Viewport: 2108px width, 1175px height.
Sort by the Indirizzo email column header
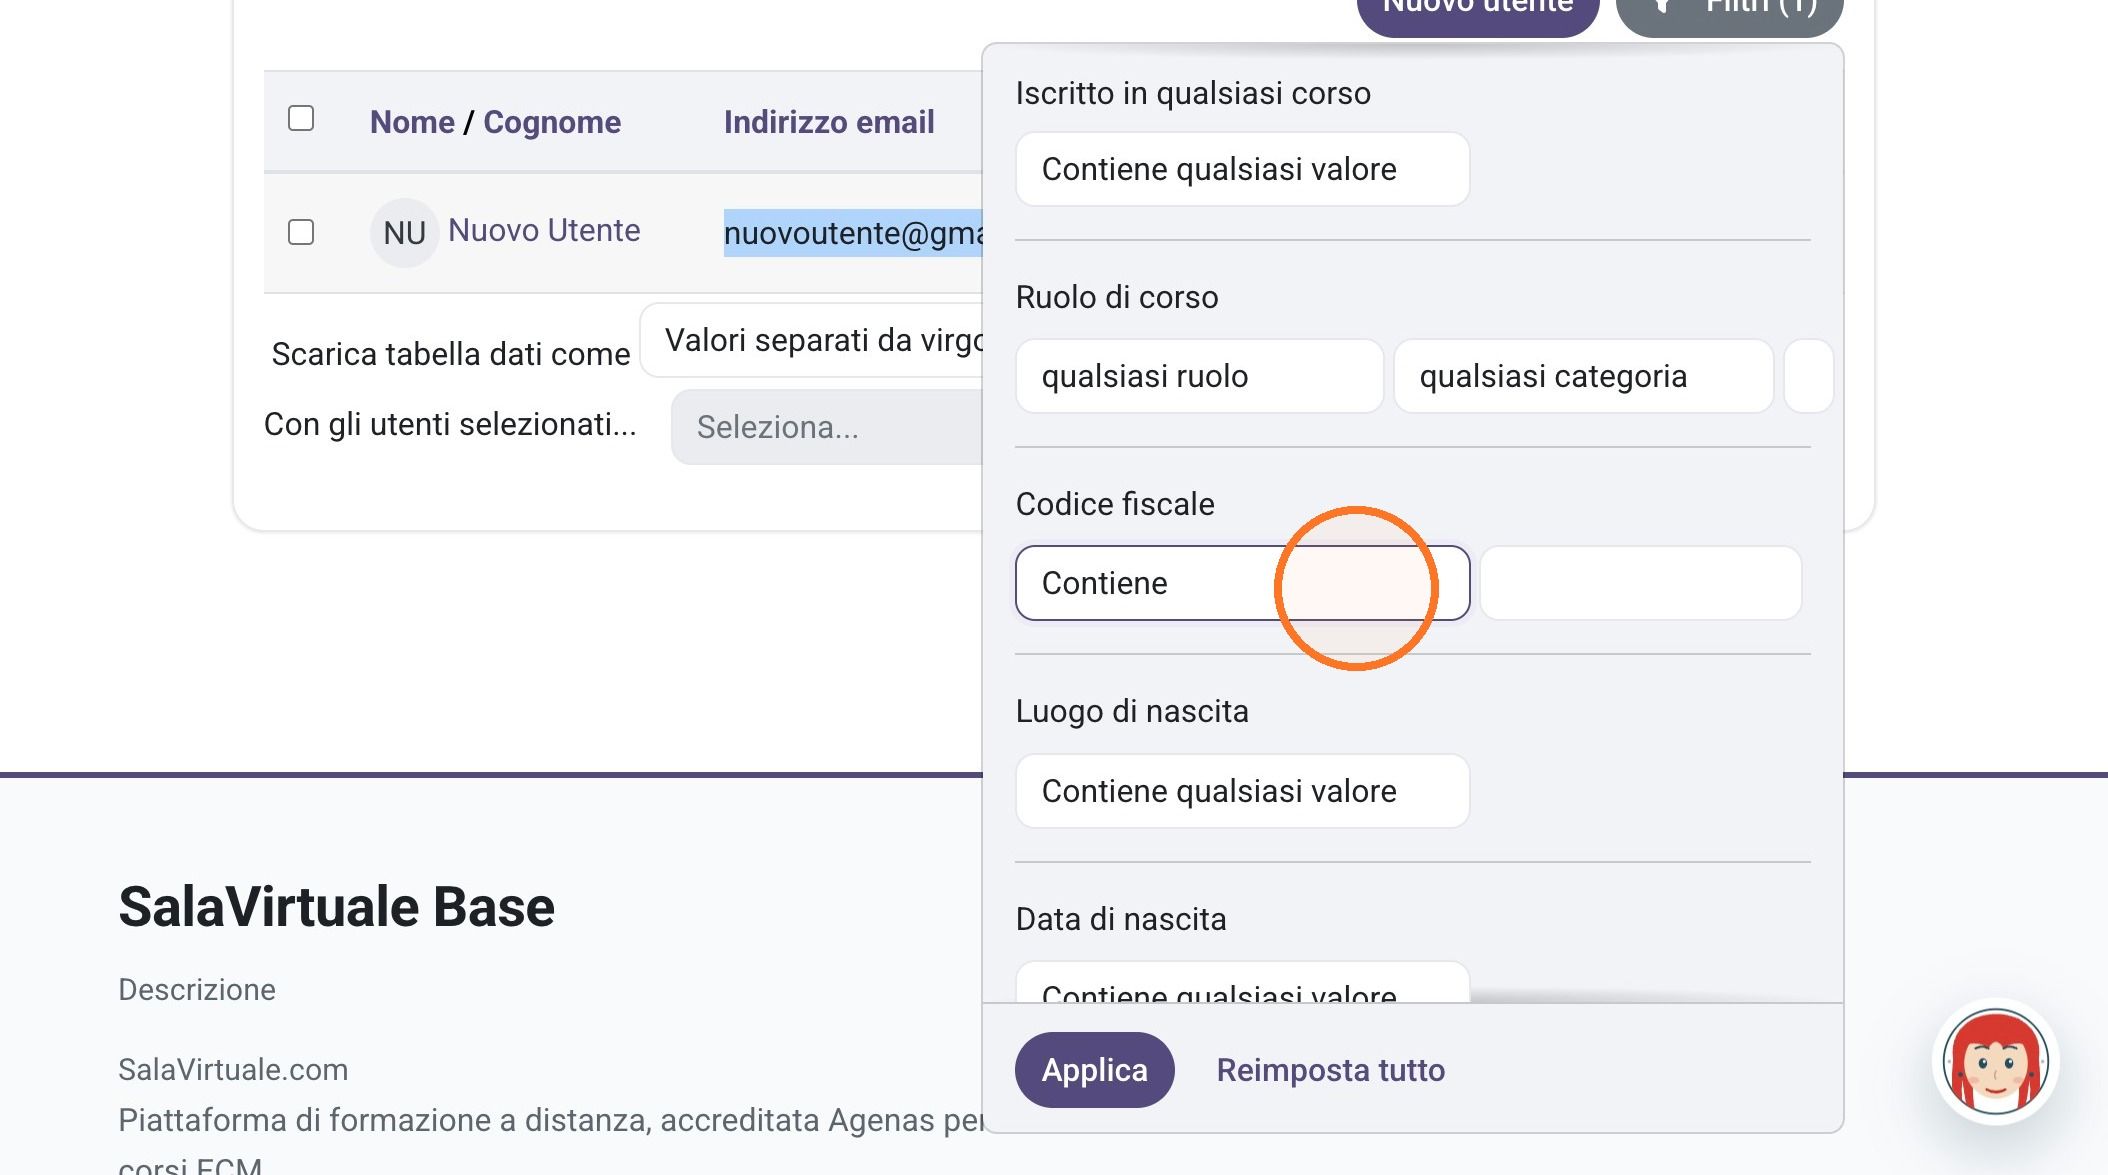[829, 122]
